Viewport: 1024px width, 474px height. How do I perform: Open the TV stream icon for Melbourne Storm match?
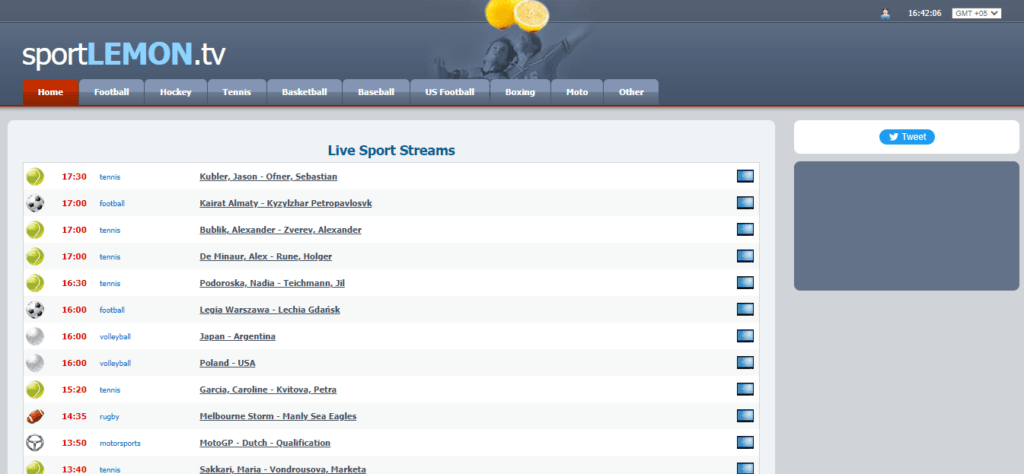tap(745, 416)
